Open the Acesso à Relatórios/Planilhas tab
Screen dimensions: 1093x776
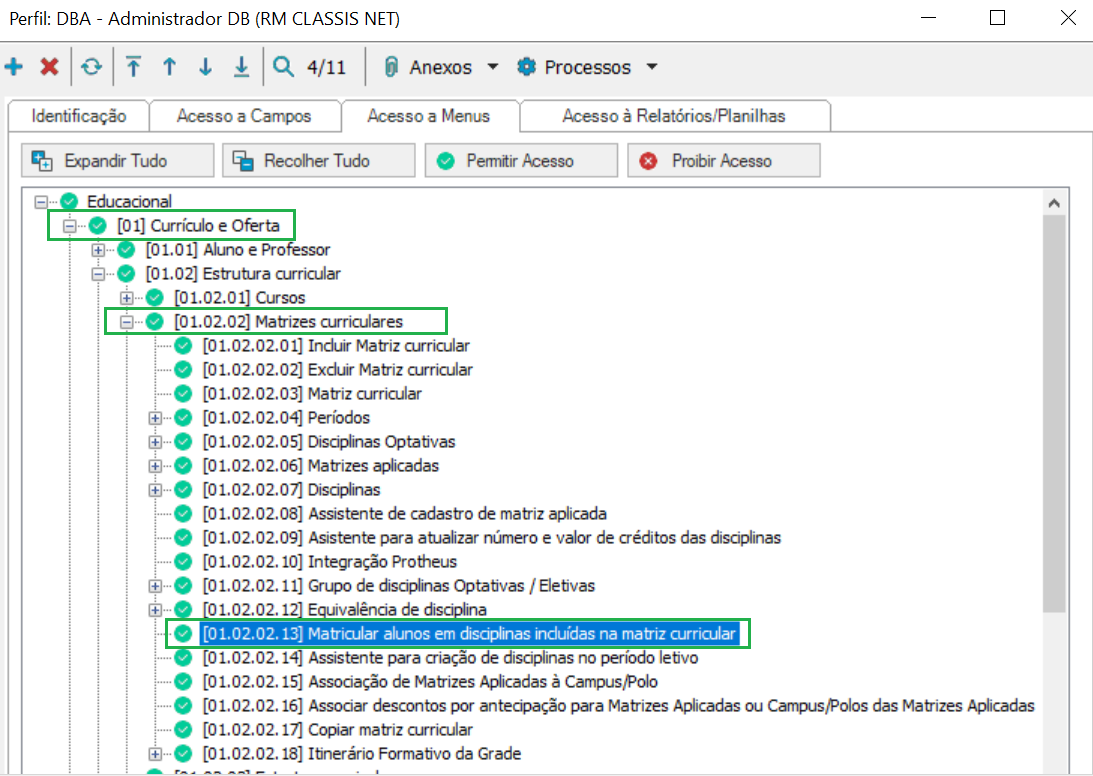(674, 116)
